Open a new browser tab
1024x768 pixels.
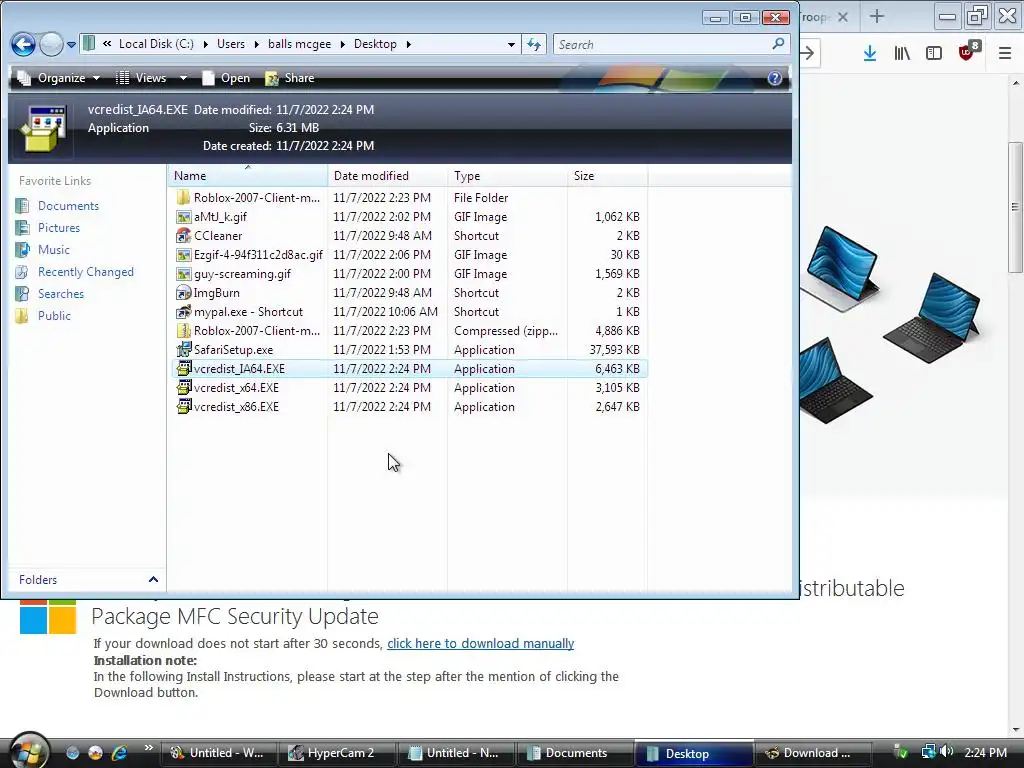(877, 17)
